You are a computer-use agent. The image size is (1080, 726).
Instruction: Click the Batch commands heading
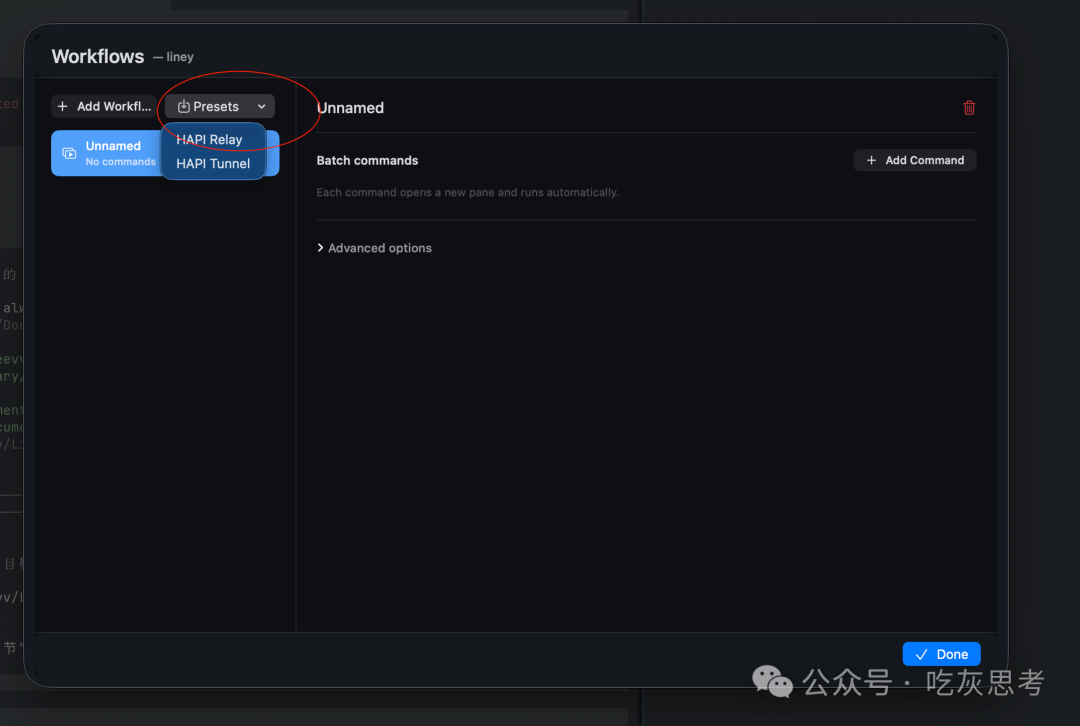click(367, 160)
